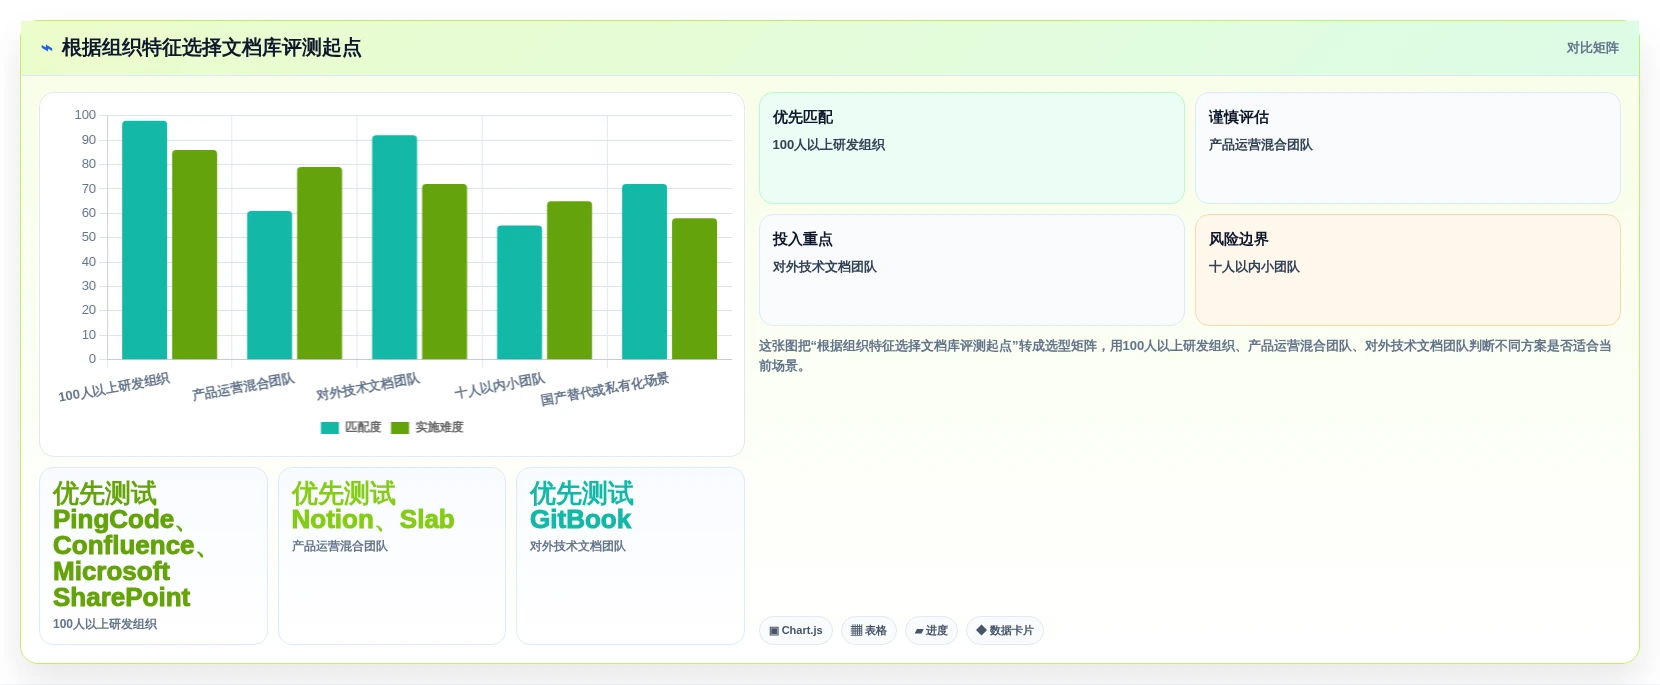Click the 对比矩阵 label in the header
Image resolution: width=1660 pixels, height=685 pixels.
[1592, 48]
